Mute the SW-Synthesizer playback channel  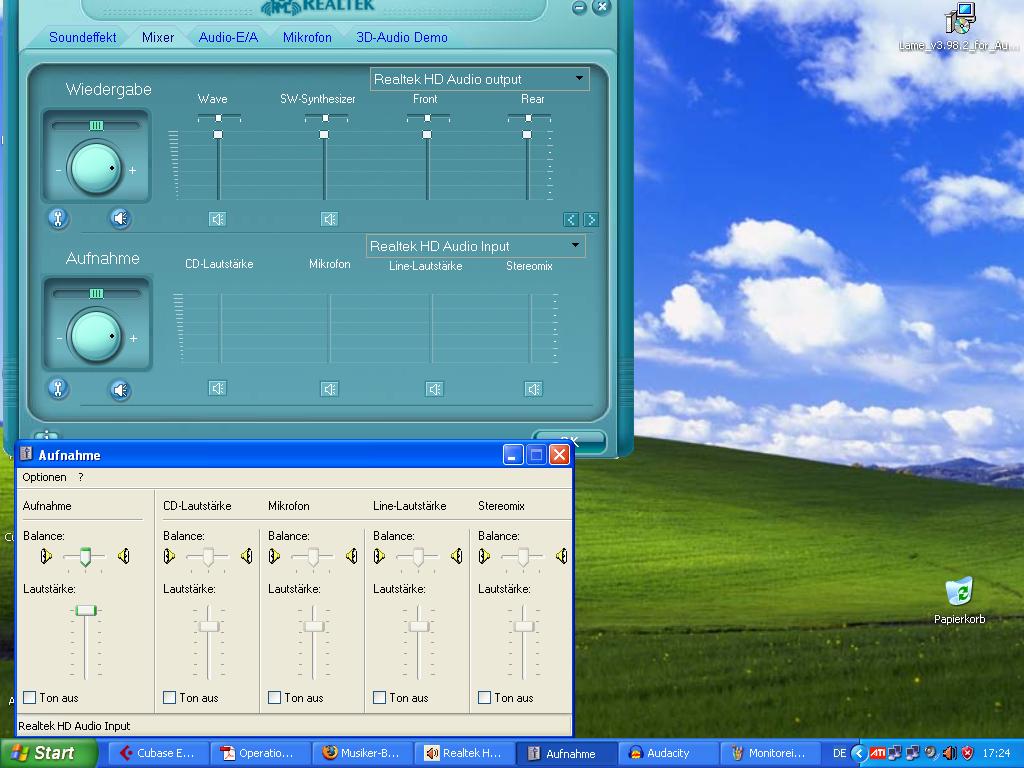click(330, 219)
